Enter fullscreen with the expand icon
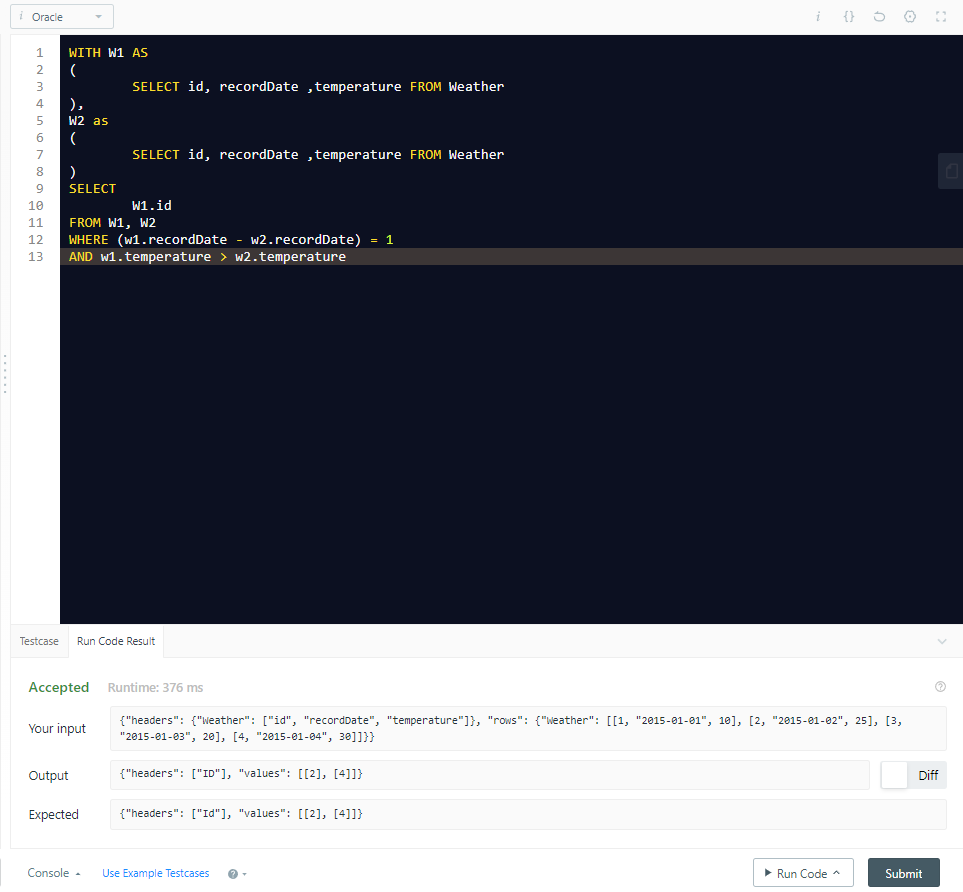This screenshot has width=963, height=892. click(941, 16)
